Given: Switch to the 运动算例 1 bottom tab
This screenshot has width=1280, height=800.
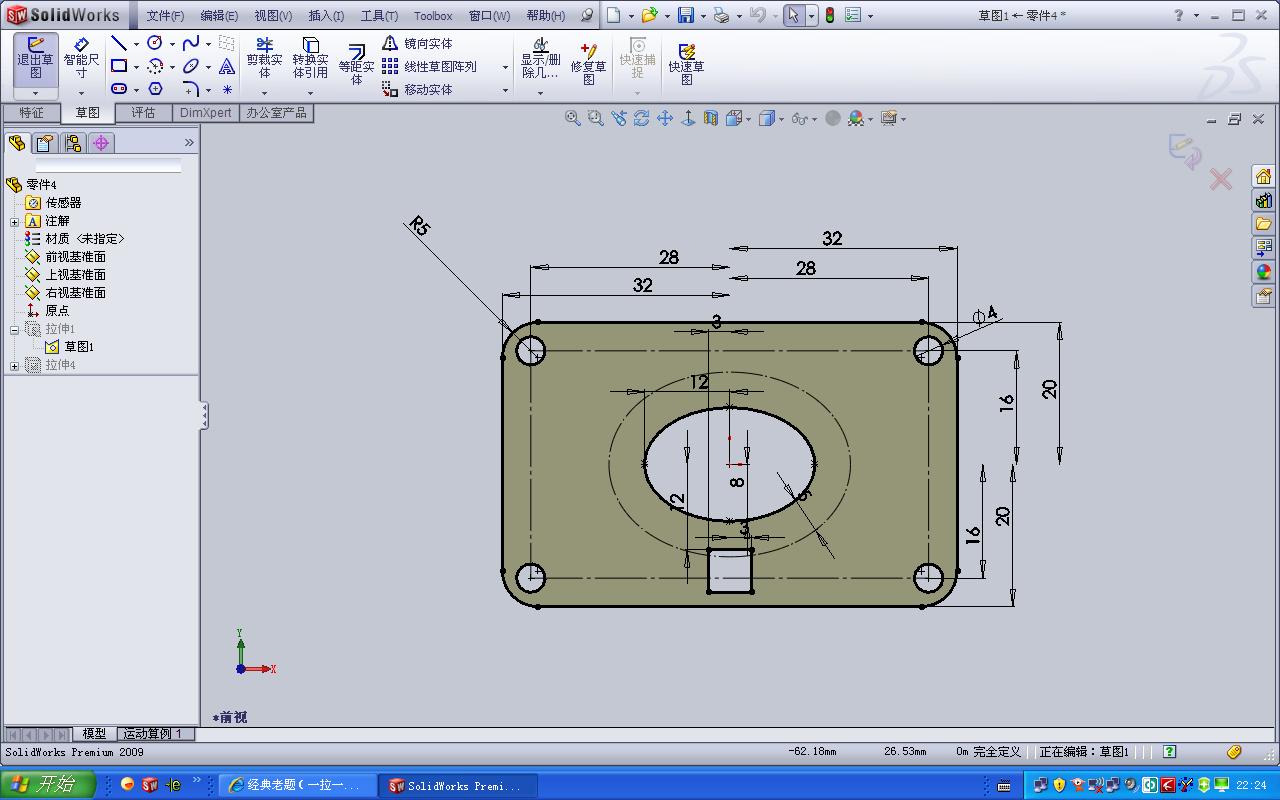Looking at the screenshot, I should click(153, 733).
